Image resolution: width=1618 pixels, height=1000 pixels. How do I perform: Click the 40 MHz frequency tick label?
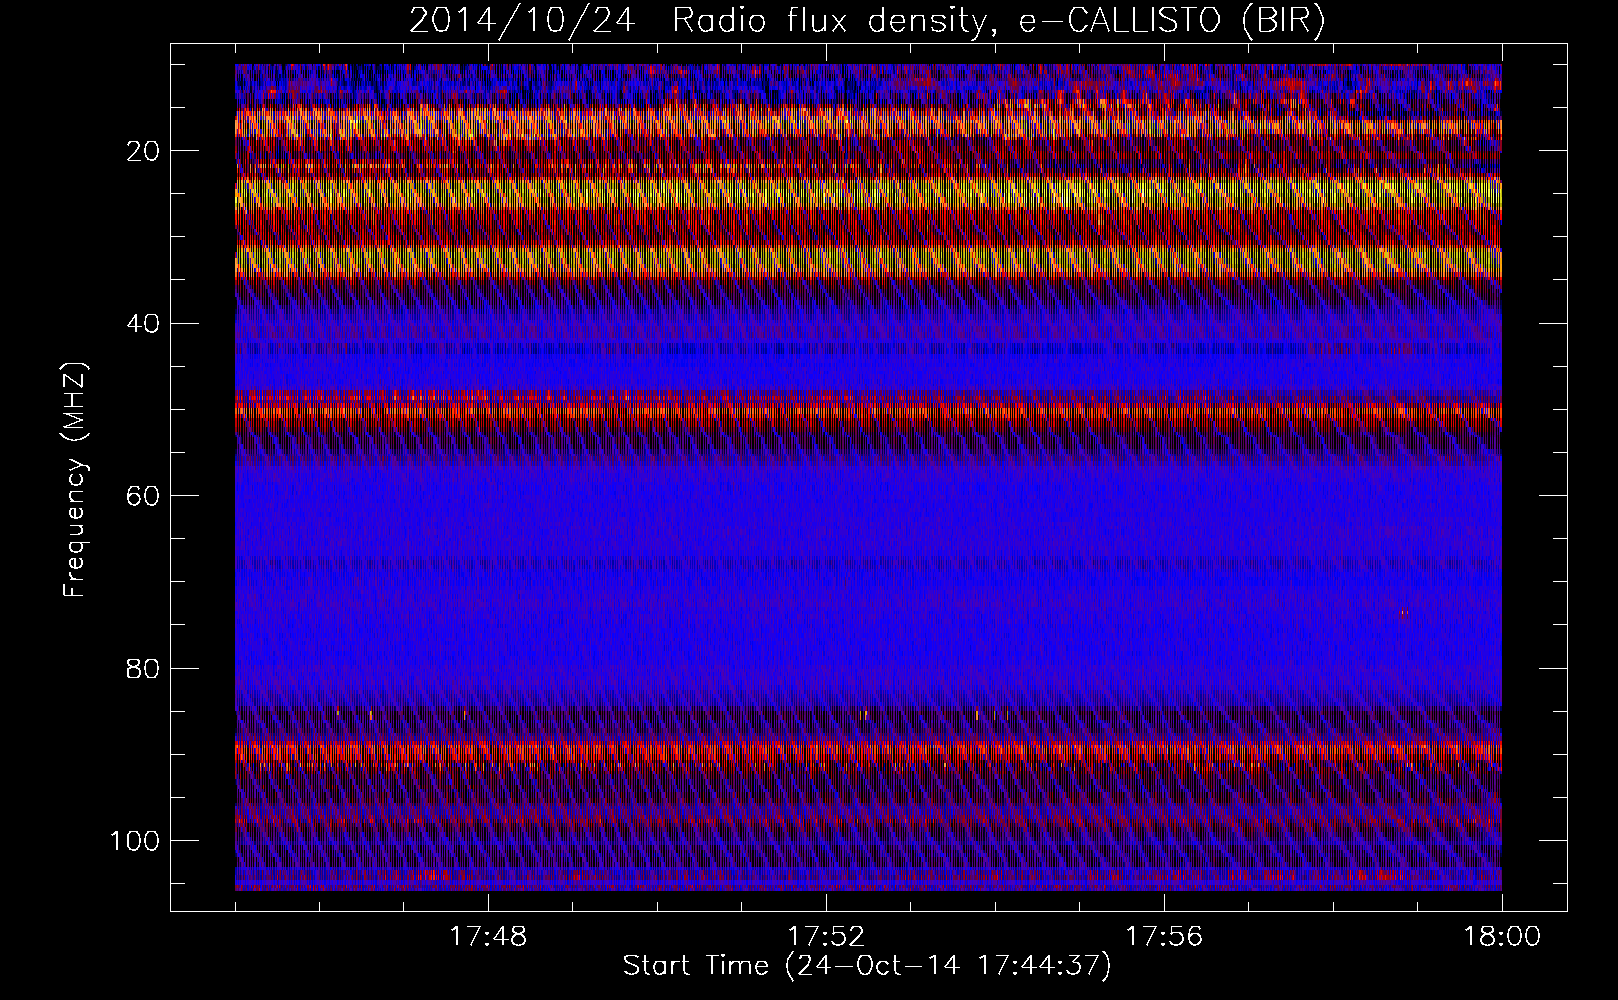coord(144,323)
